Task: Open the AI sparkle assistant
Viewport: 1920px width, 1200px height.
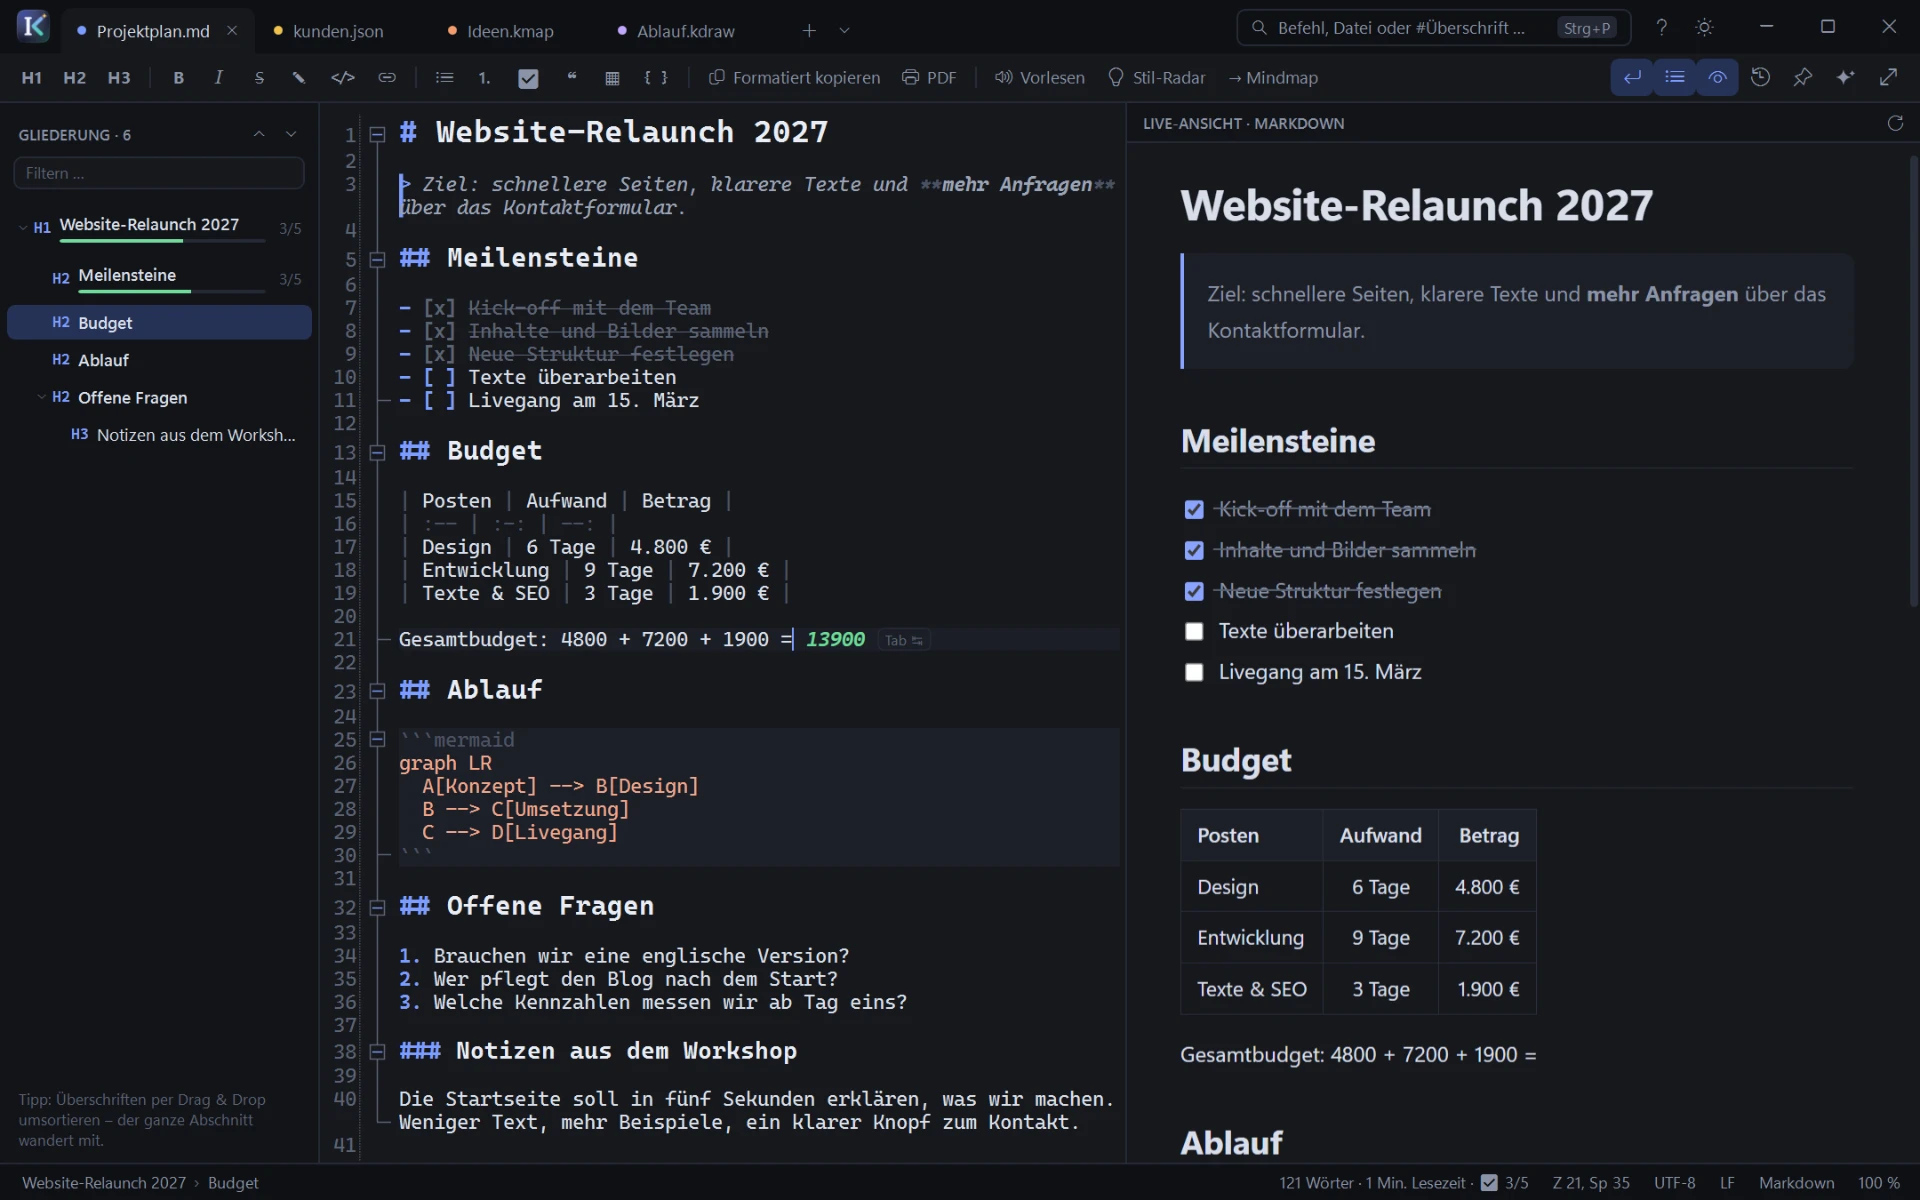Action: pyautogui.click(x=1845, y=77)
